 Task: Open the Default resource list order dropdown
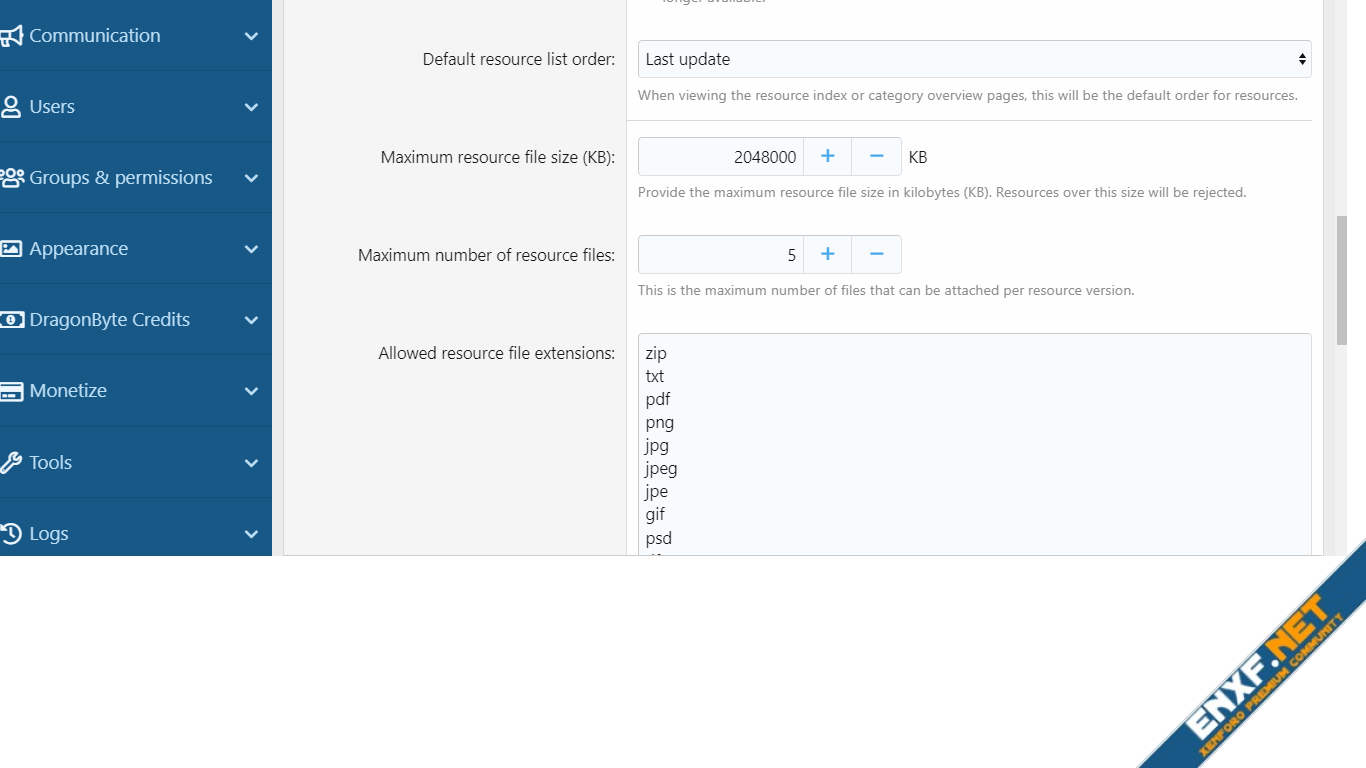click(x=974, y=59)
